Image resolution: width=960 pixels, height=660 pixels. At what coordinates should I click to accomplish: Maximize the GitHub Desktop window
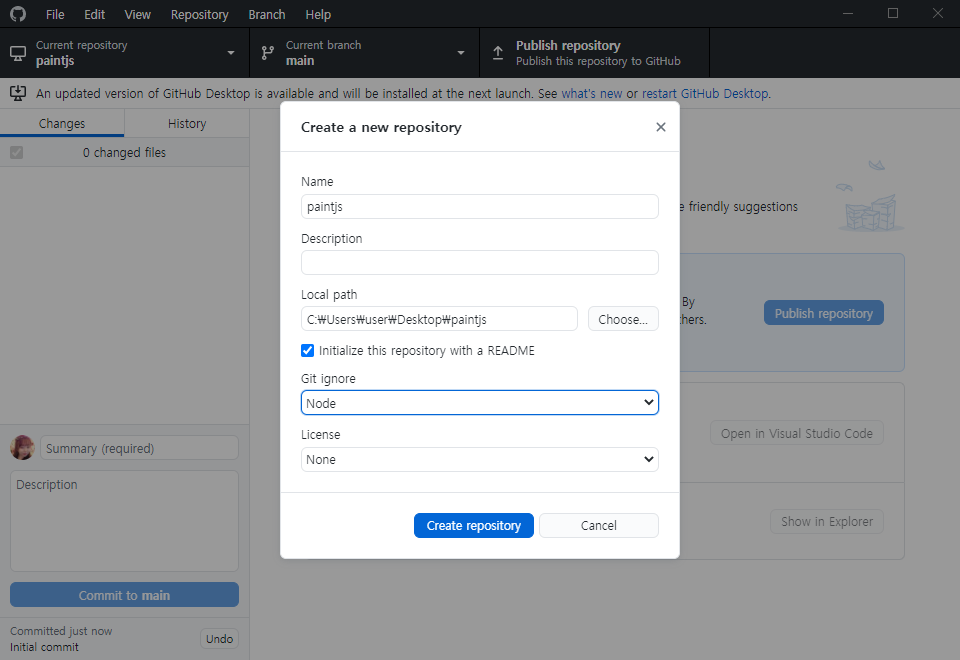pyautogui.click(x=893, y=13)
